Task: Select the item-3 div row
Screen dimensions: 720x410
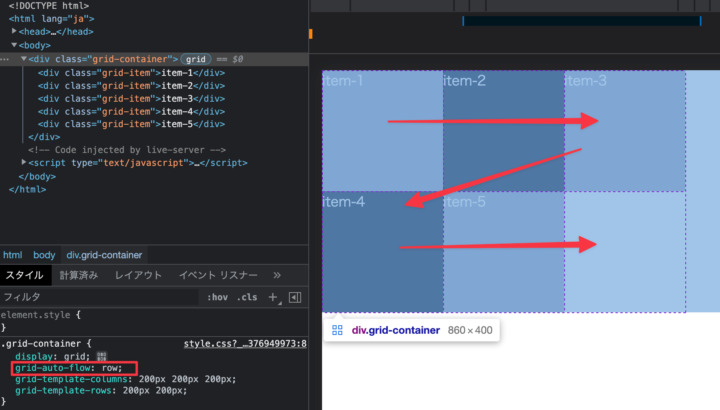Action: point(131,98)
